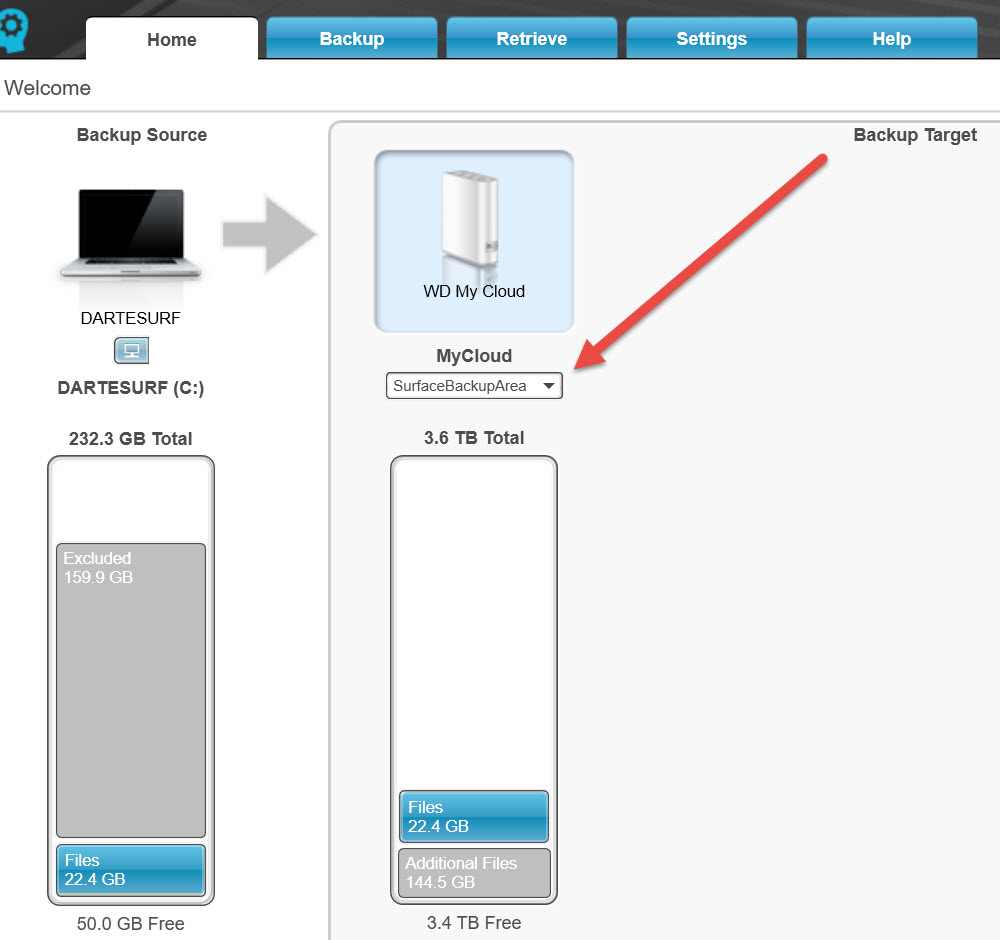Click the small computer drive icon
The image size is (1000, 940).
coord(131,350)
